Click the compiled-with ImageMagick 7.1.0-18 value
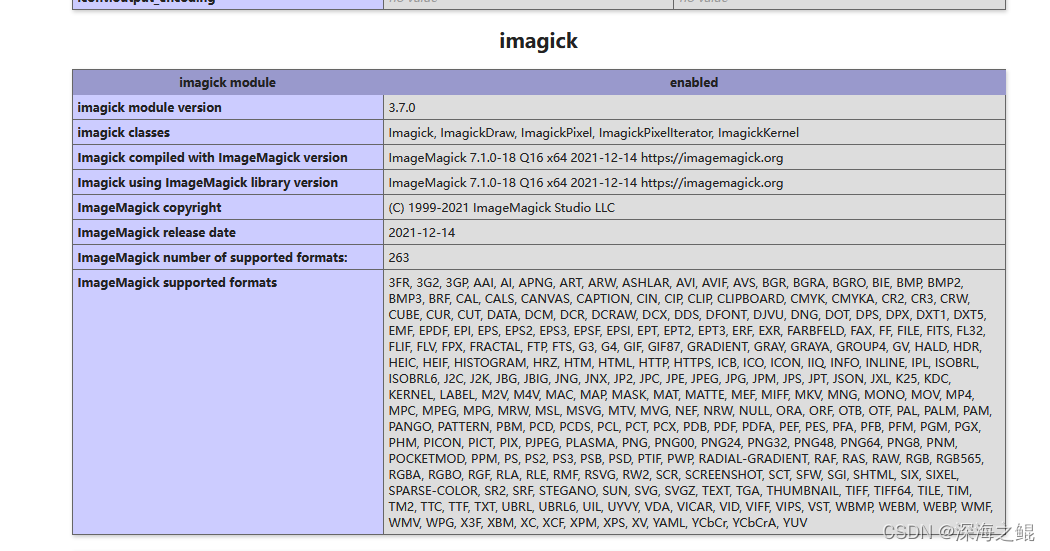This screenshot has width=1050, height=551. 585,157
